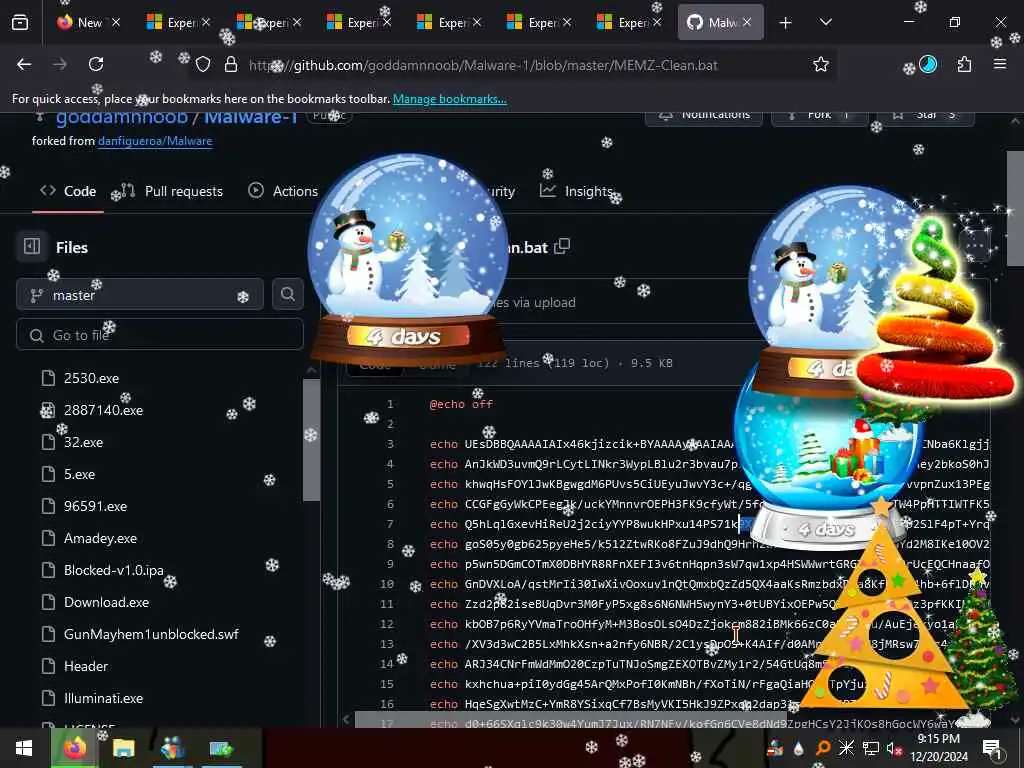
Task: Open a new tab with the plus button
Action: click(786, 23)
